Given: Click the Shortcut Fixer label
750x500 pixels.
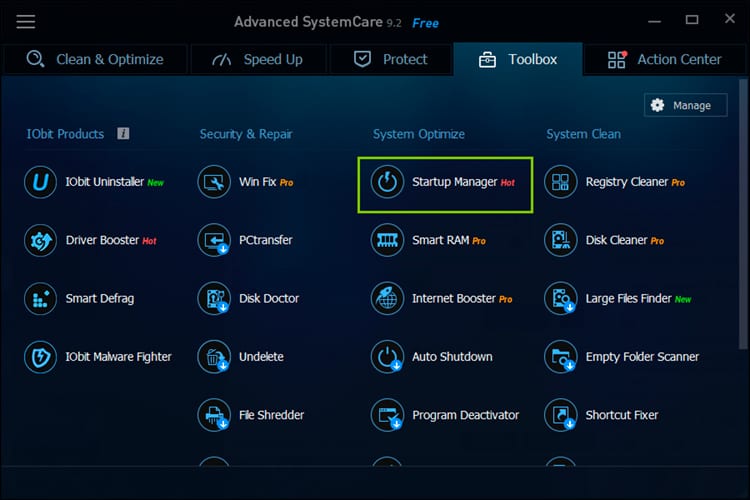Looking at the screenshot, I should 622,415.
